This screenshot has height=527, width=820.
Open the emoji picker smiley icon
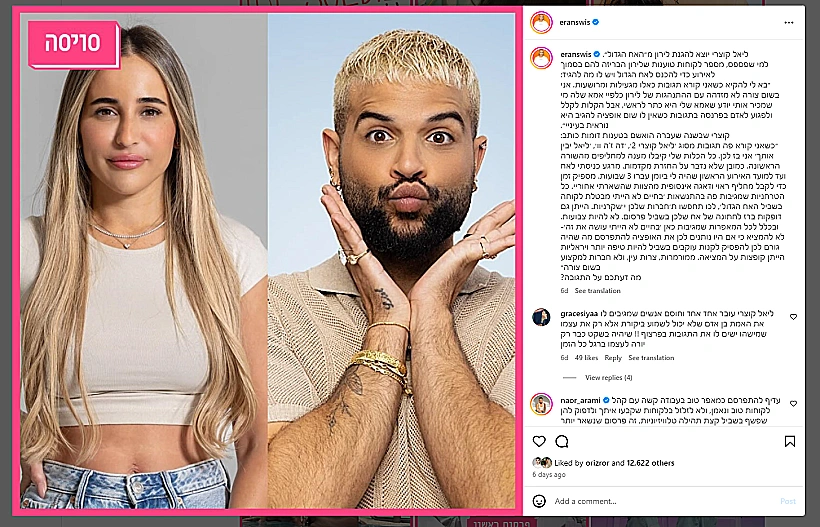click(539, 501)
